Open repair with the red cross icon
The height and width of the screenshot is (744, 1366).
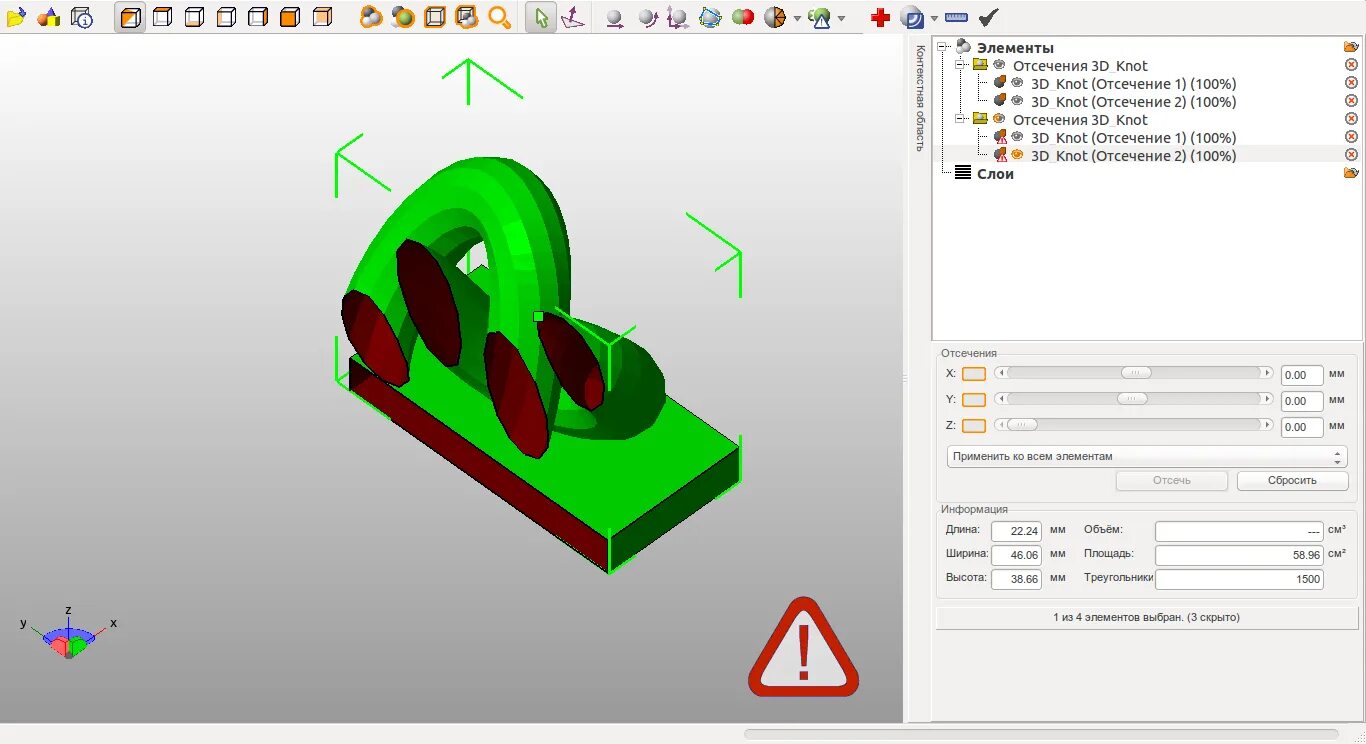[880, 17]
